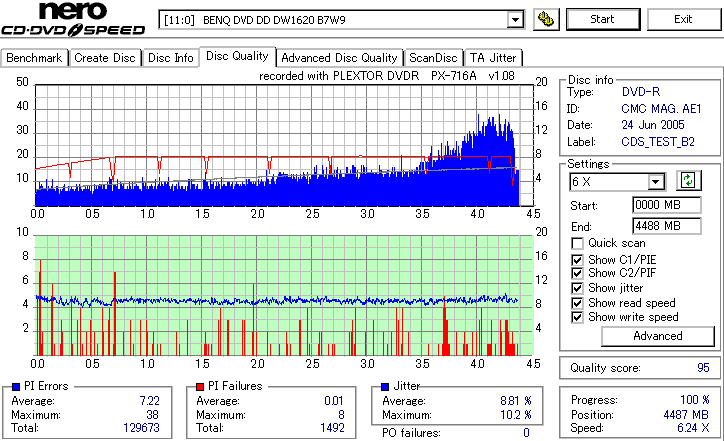724x441 pixels.
Task: Open the Advanced Disc Quality tab
Action: (339, 58)
